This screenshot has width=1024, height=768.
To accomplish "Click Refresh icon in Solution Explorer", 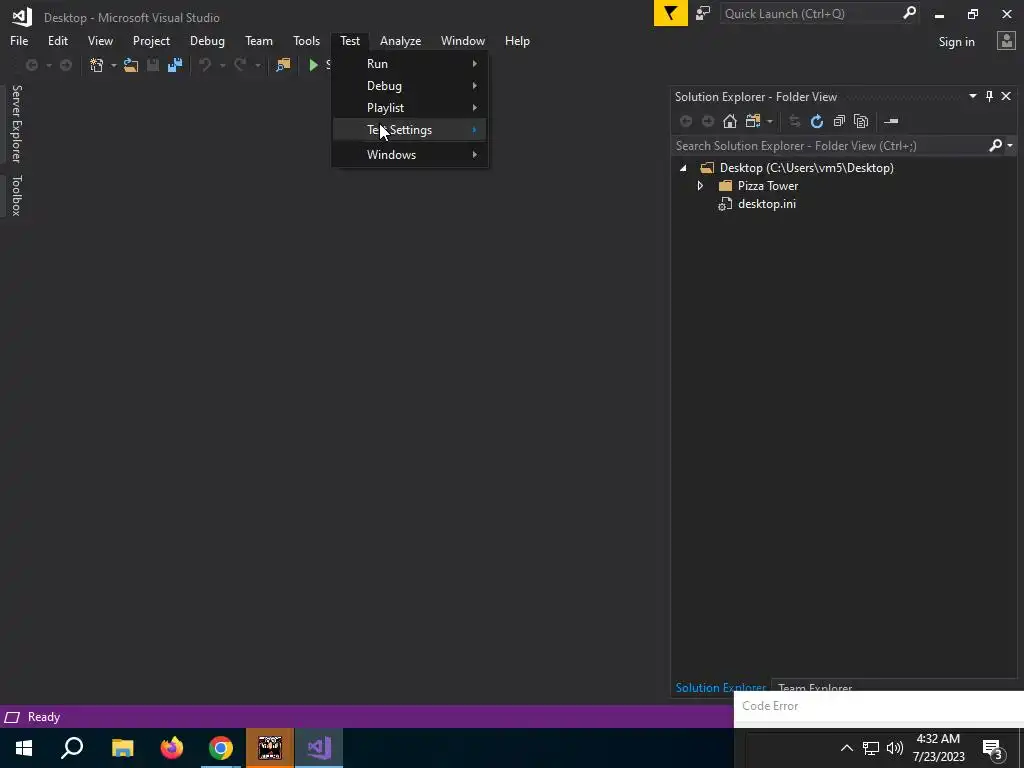I will pos(816,121).
